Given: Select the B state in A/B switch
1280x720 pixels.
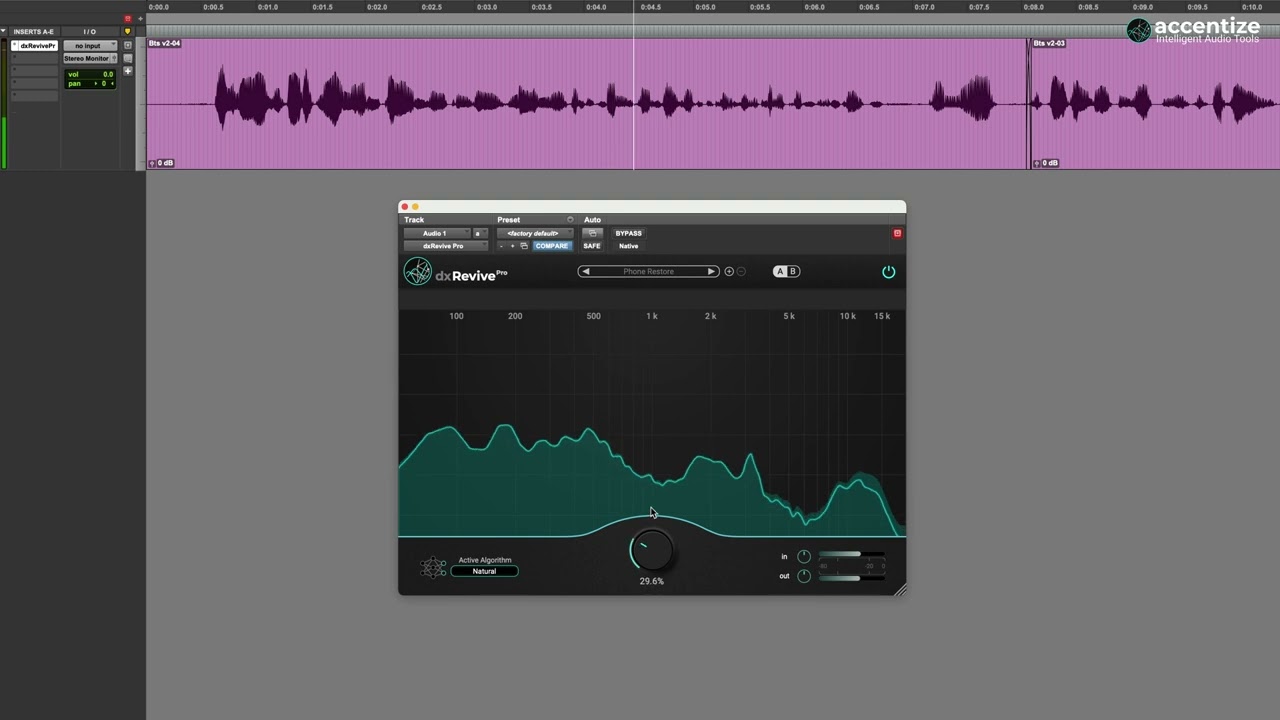Looking at the screenshot, I should click(793, 271).
